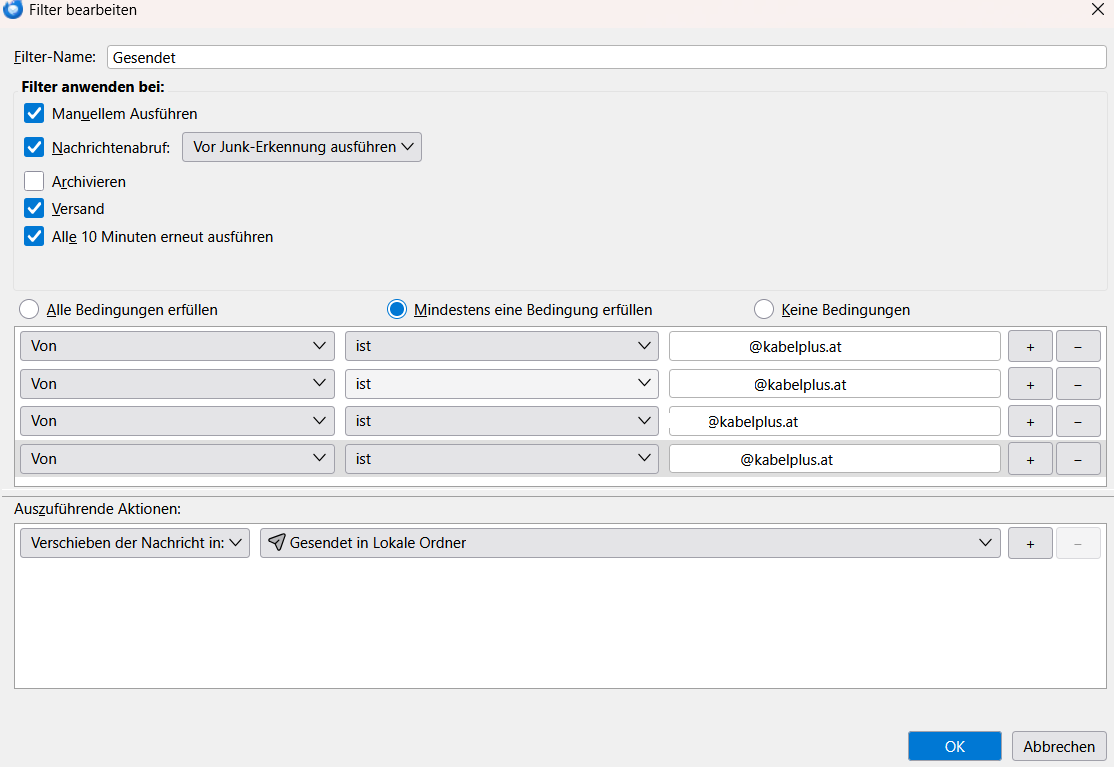The width and height of the screenshot is (1114, 767).
Task: Close the Filter bearbeiten dialog window
Action: (x=1096, y=10)
